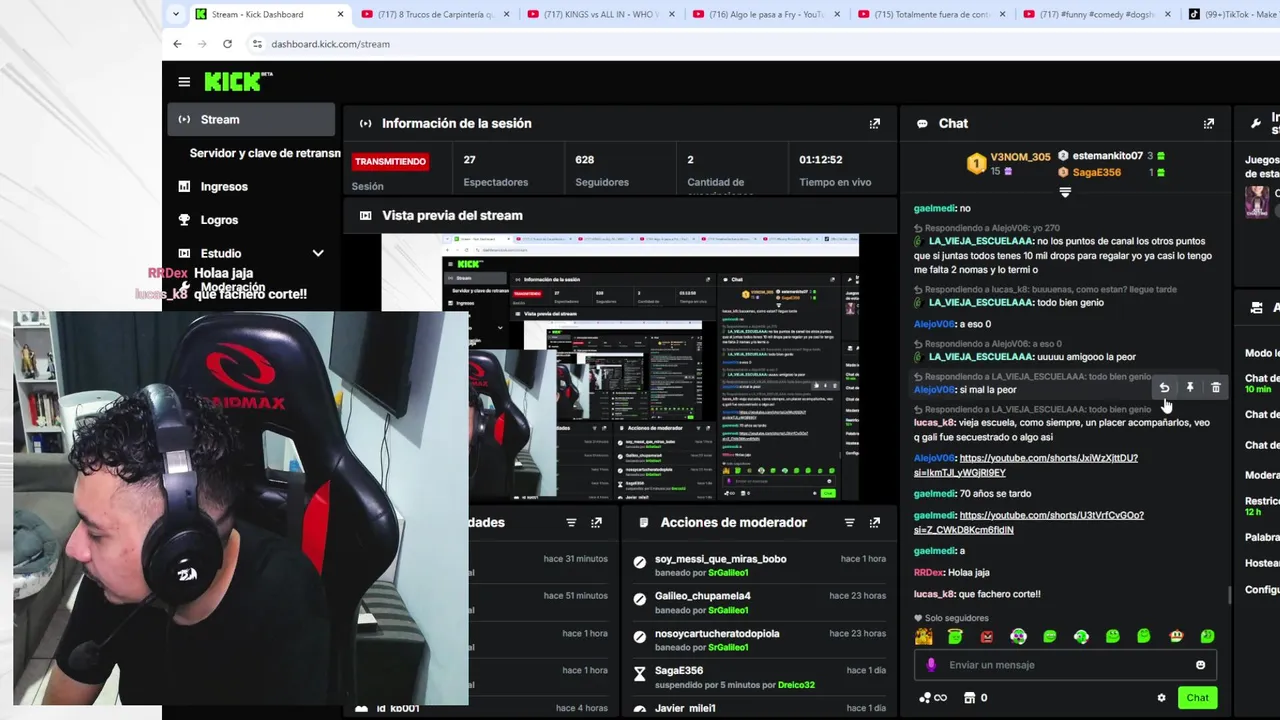Close the Stream - Kick Dashboard tab
The height and width of the screenshot is (720, 1280).
340,14
